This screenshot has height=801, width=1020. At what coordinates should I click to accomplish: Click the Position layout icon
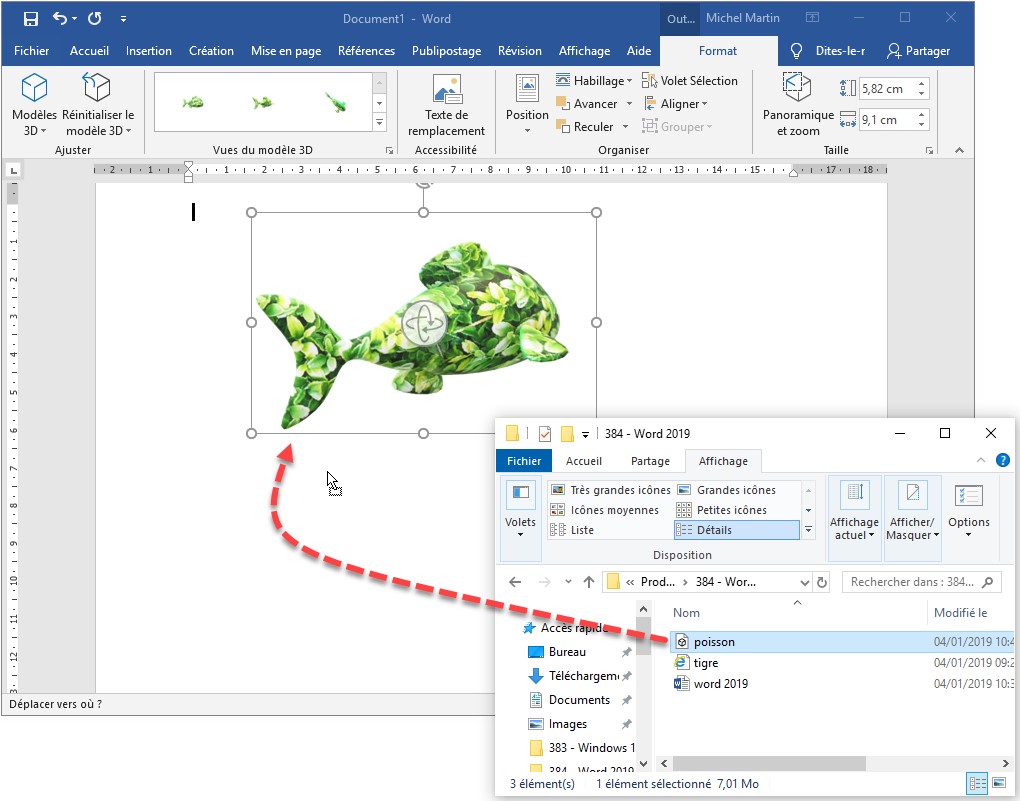pos(527,90)
